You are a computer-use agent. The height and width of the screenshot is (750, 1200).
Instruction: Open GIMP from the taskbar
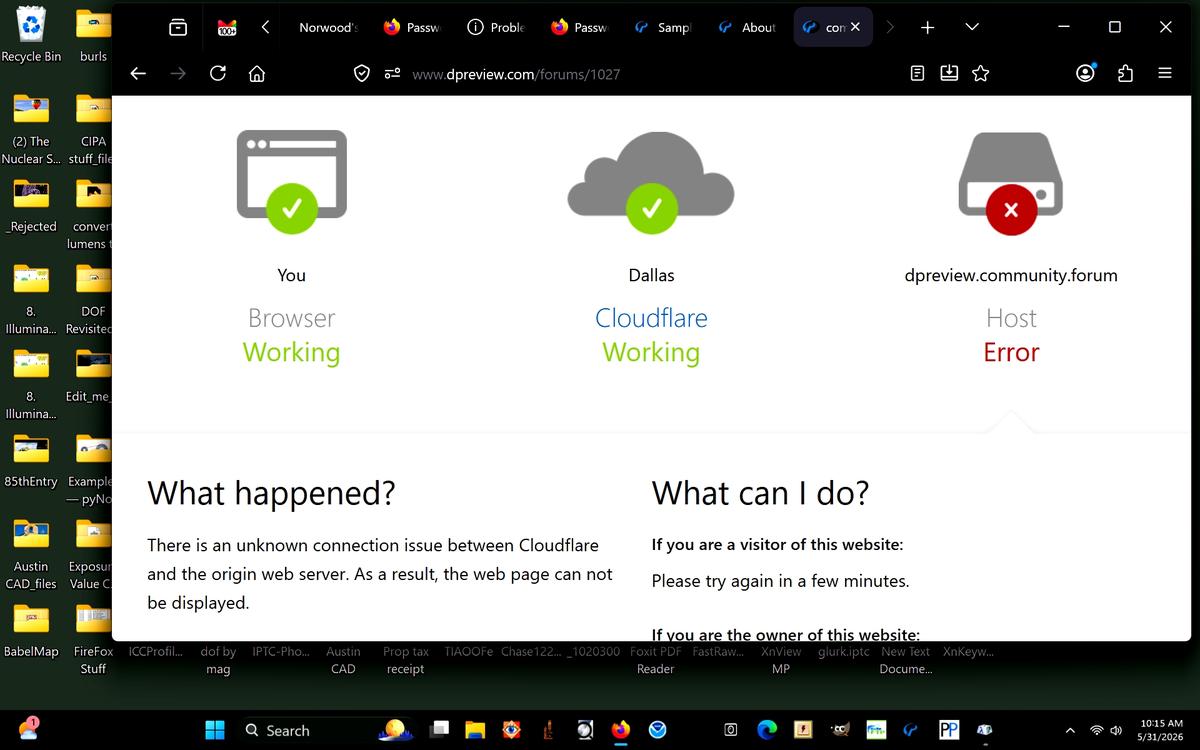[840, 730]
